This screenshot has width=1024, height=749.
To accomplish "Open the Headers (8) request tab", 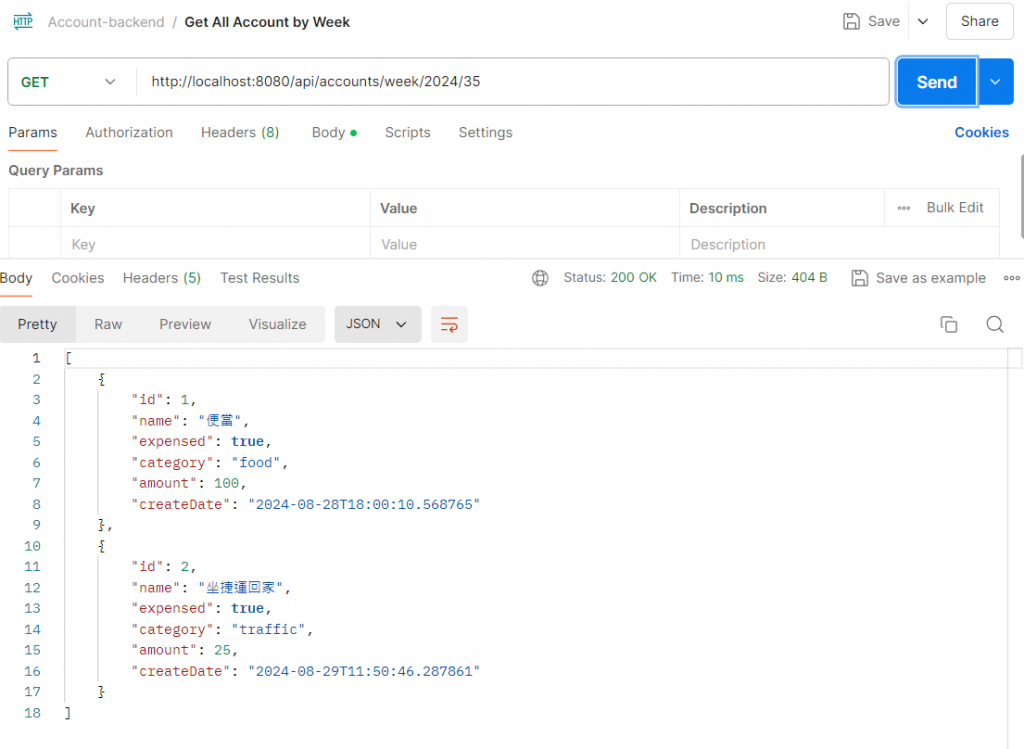I will (240, 132).
